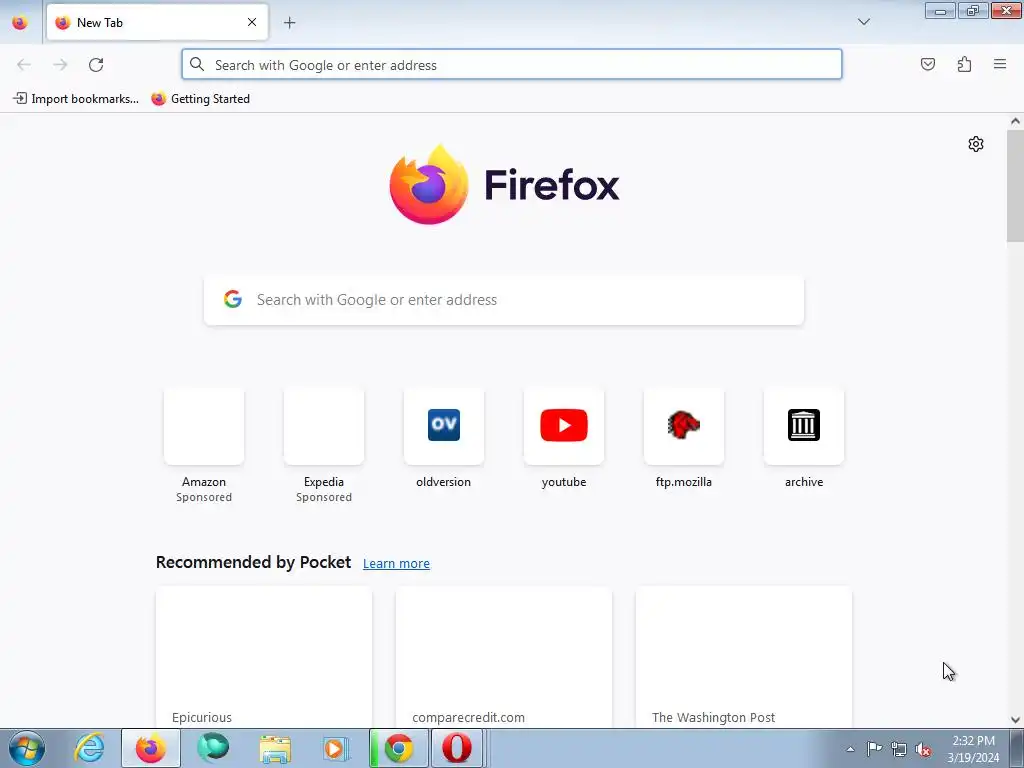
Task: Expand the list all tabs chevron
Action: (x=863, y=22)
